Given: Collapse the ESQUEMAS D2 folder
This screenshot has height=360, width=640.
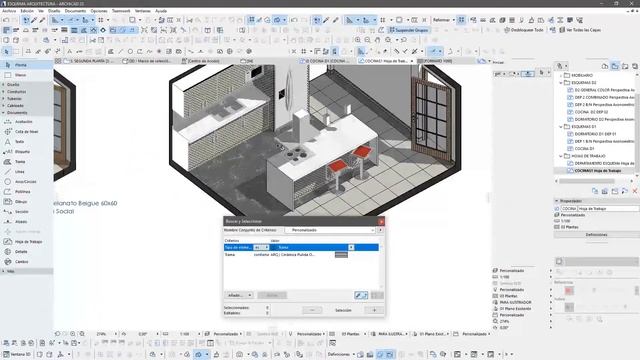Looking at the screenshot, I should (x=561, y=82).
